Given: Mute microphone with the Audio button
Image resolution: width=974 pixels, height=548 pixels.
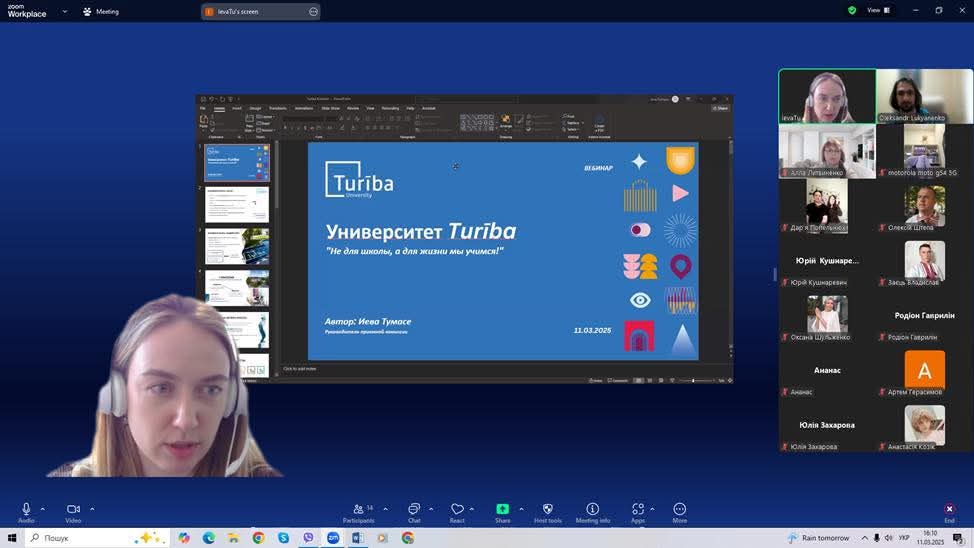Looking at the screenshot, I should click(x=26, y=512).
